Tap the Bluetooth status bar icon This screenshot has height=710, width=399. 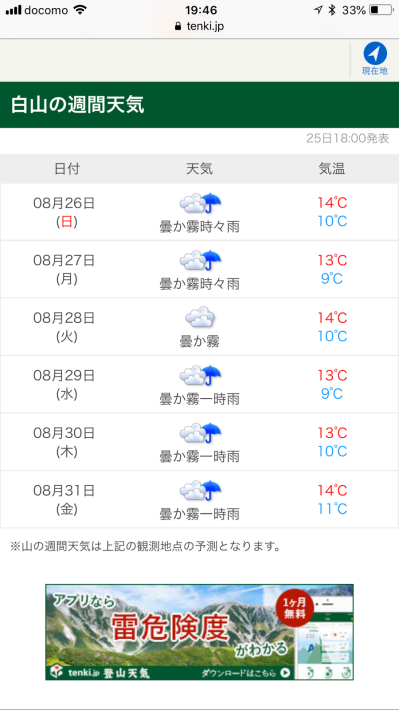click(332, 10)
